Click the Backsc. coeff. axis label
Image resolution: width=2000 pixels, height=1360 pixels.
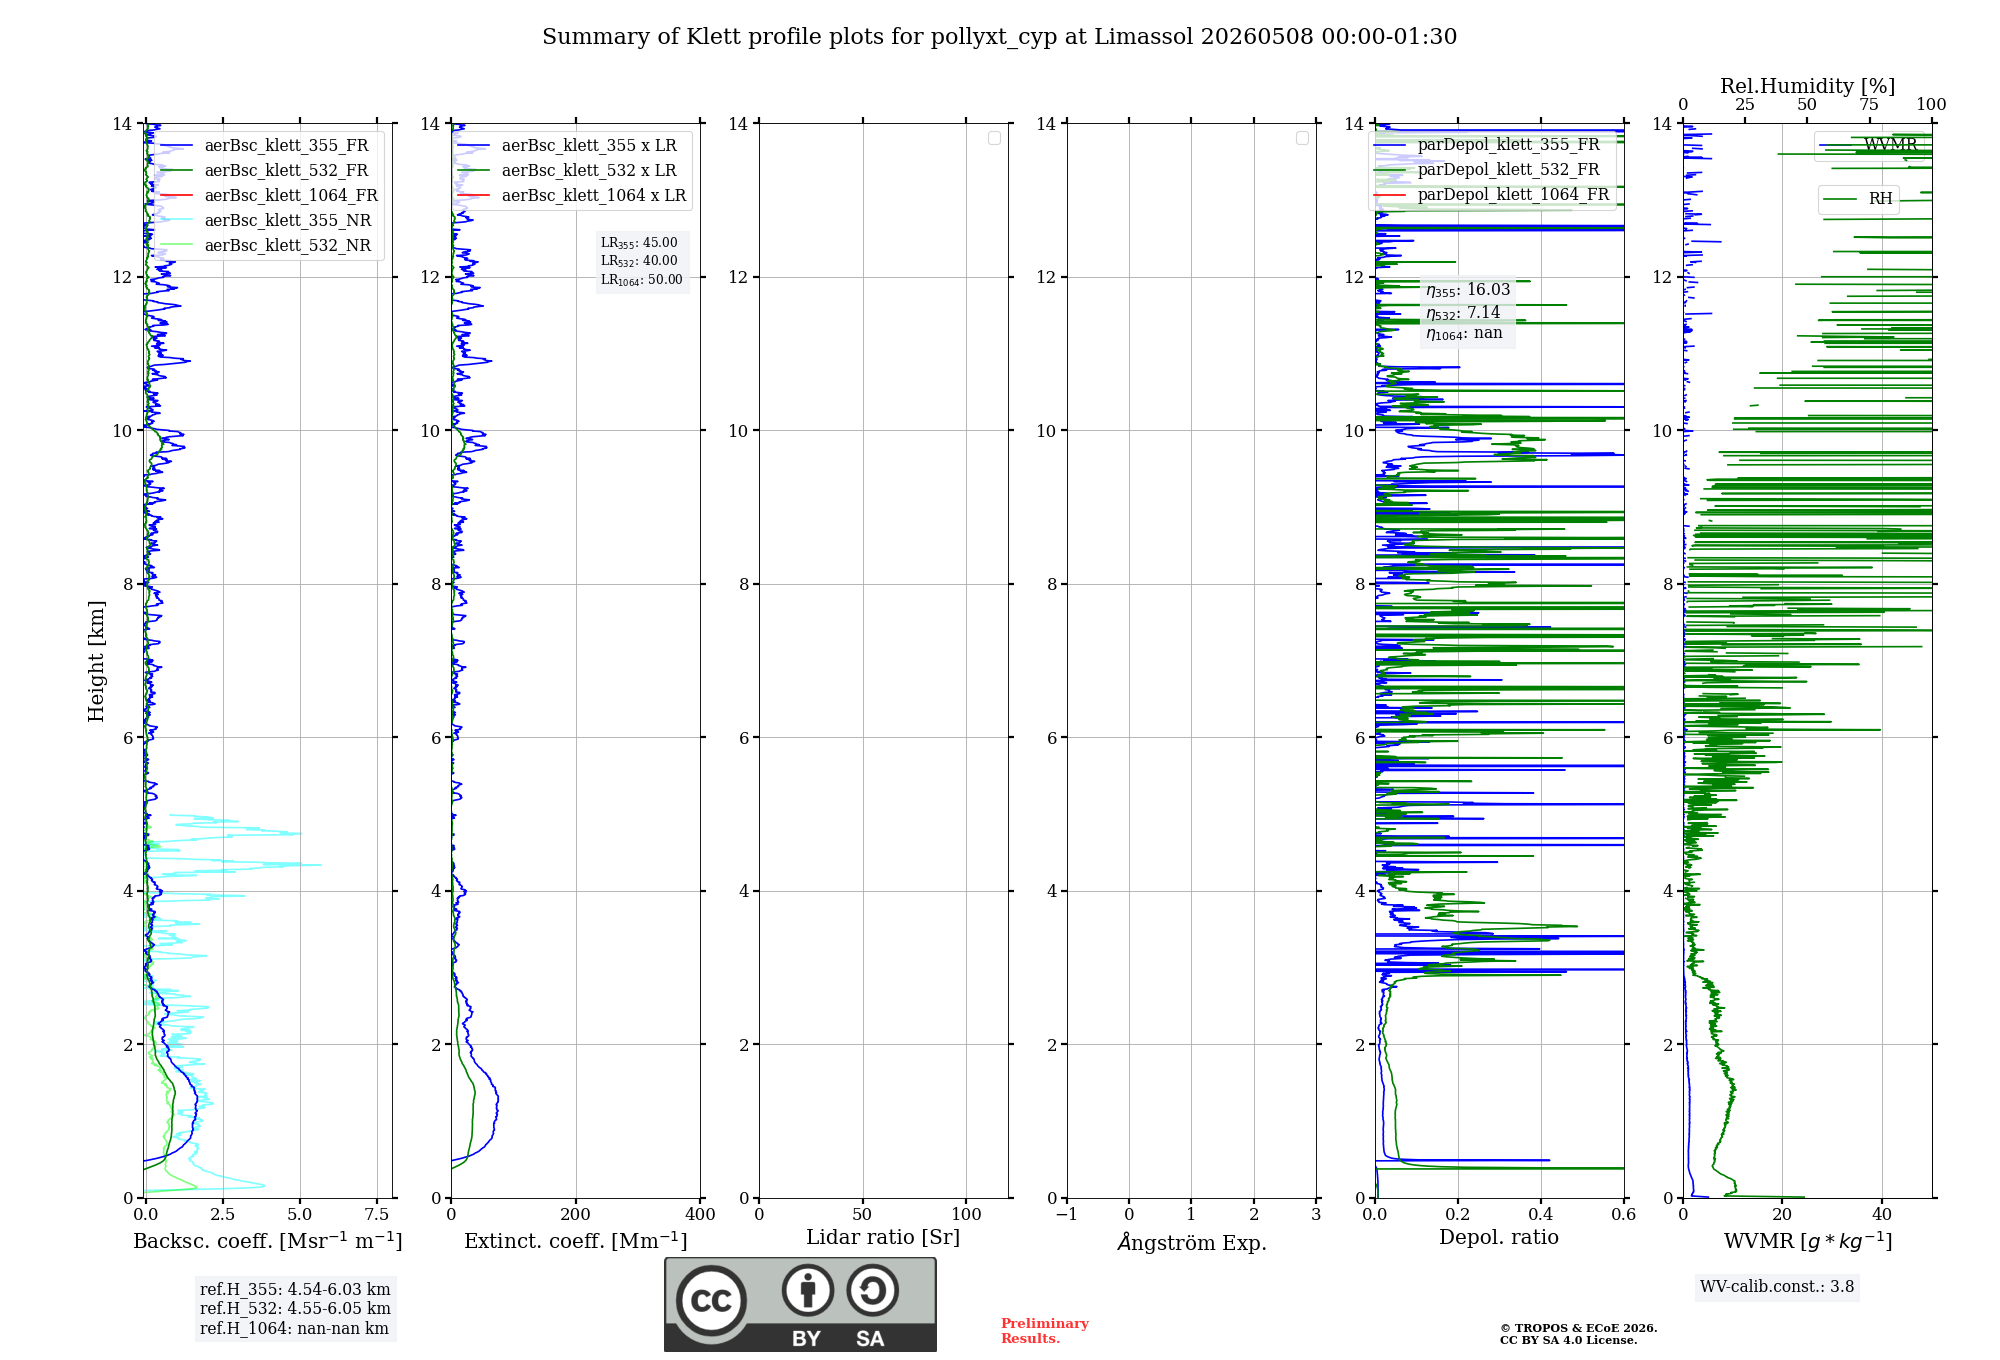pos(268,1241)
